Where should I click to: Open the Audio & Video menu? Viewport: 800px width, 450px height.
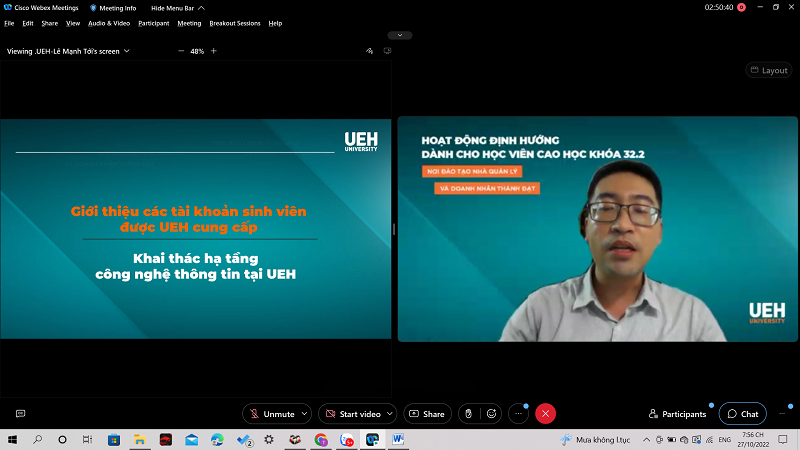click(x=109, y=23)
